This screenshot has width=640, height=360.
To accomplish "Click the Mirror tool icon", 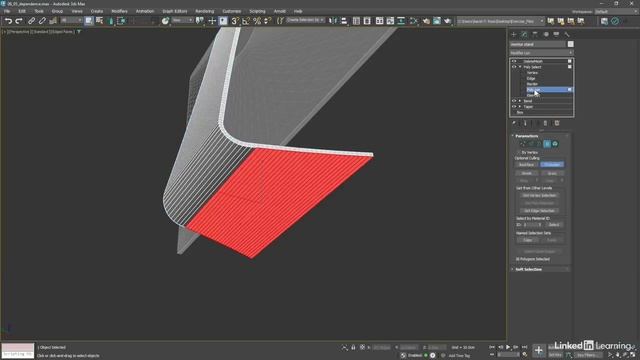I will pyautogui.click(x=333, y=21).
